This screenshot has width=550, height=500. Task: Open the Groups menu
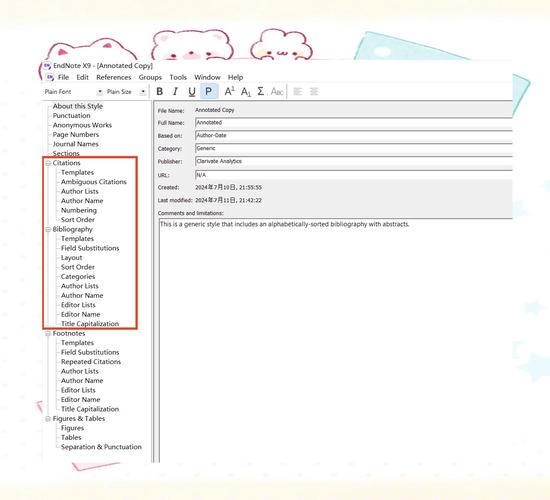click(x=150, y=77)
